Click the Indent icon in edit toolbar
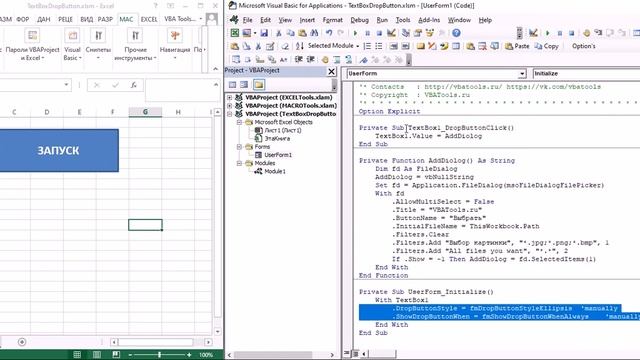 click(x=299, y=60)
